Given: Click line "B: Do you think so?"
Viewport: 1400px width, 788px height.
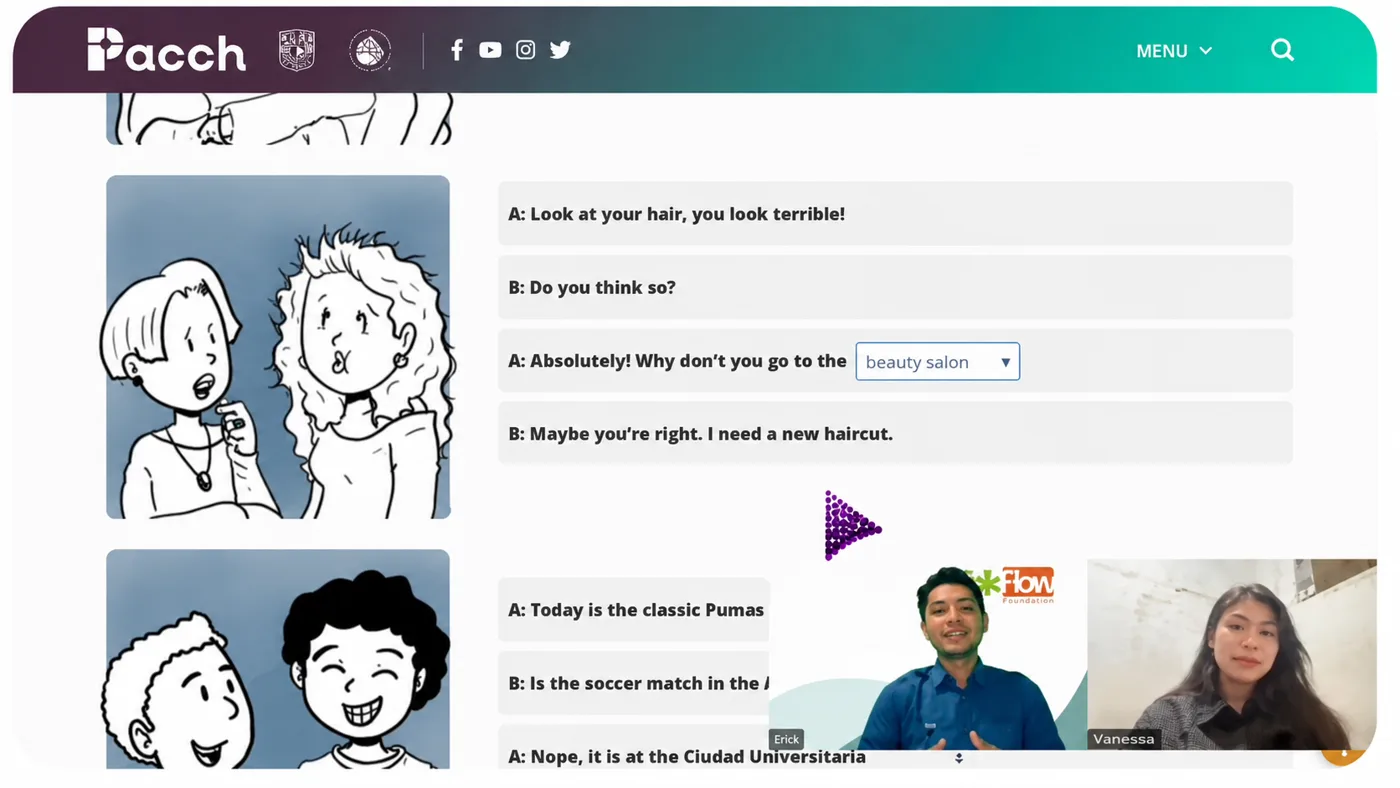Looking at the screenshot, I should [895, 287].
